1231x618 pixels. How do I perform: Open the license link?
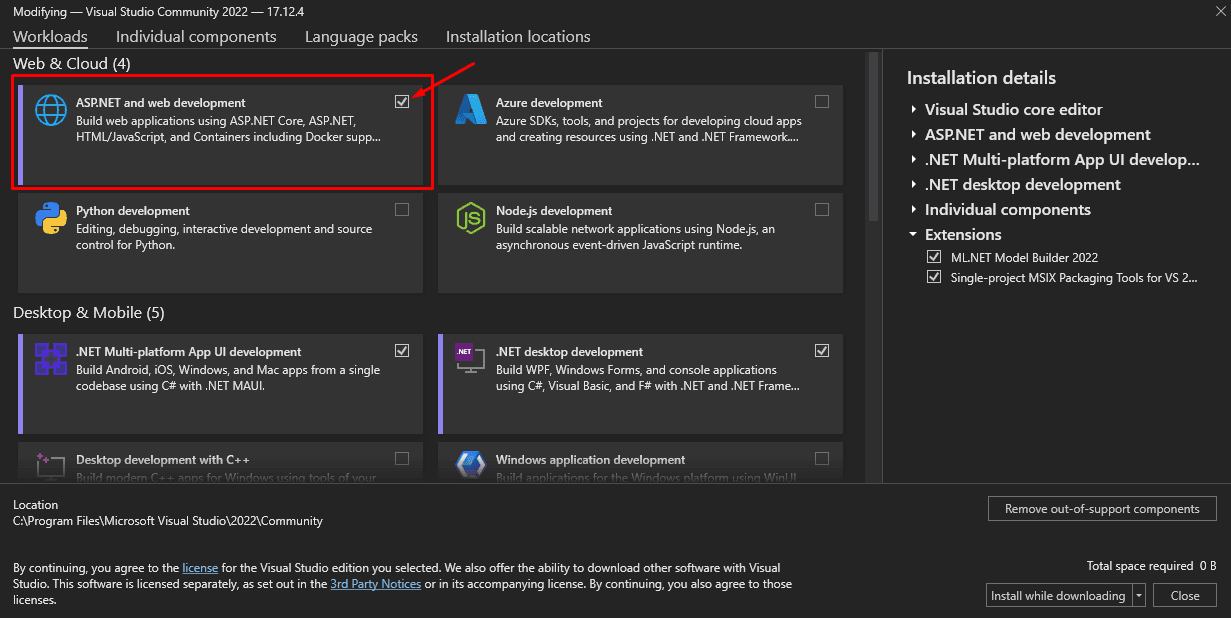coord(200,567)
